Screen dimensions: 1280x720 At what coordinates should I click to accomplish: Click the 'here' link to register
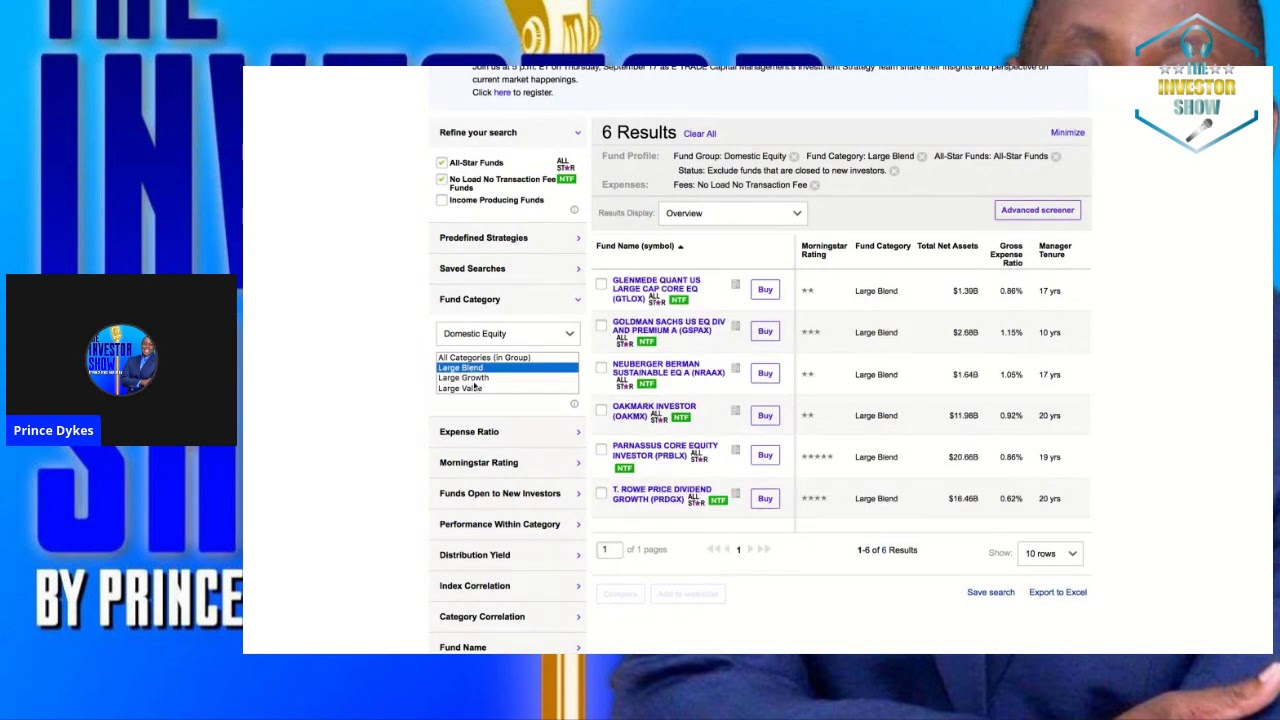click(502, 93)
